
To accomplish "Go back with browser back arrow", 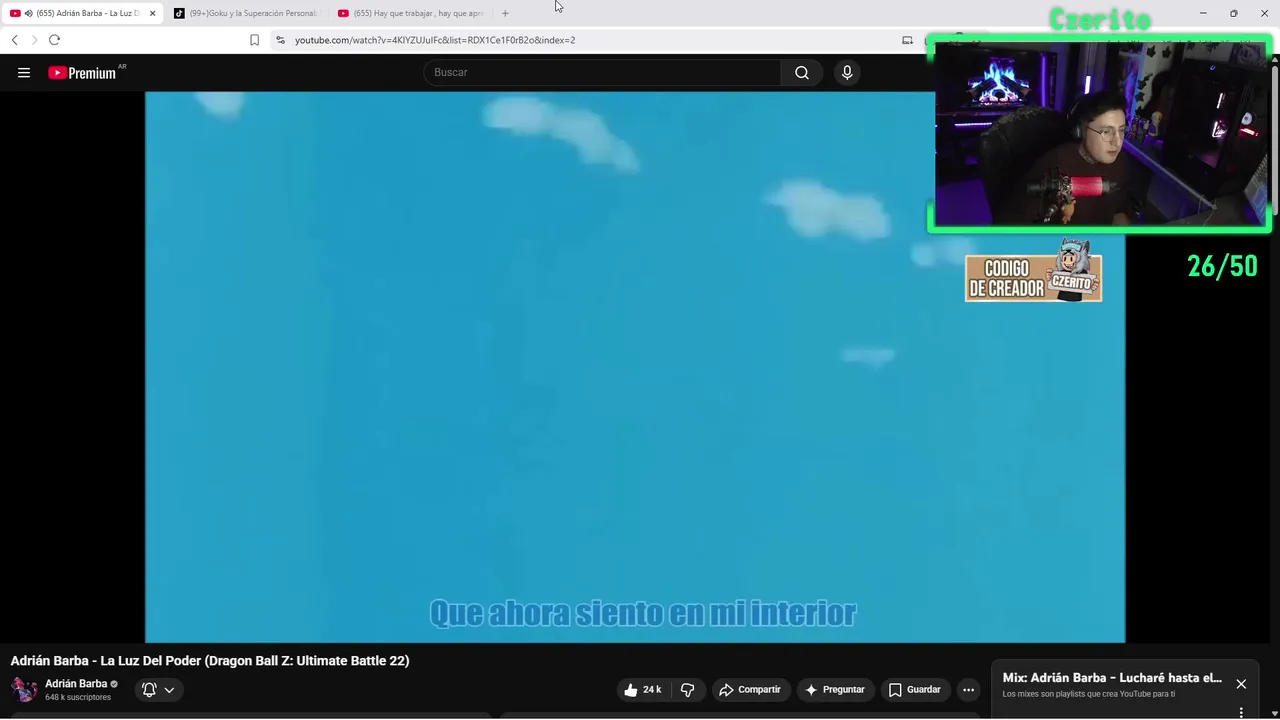I will 14,40.
